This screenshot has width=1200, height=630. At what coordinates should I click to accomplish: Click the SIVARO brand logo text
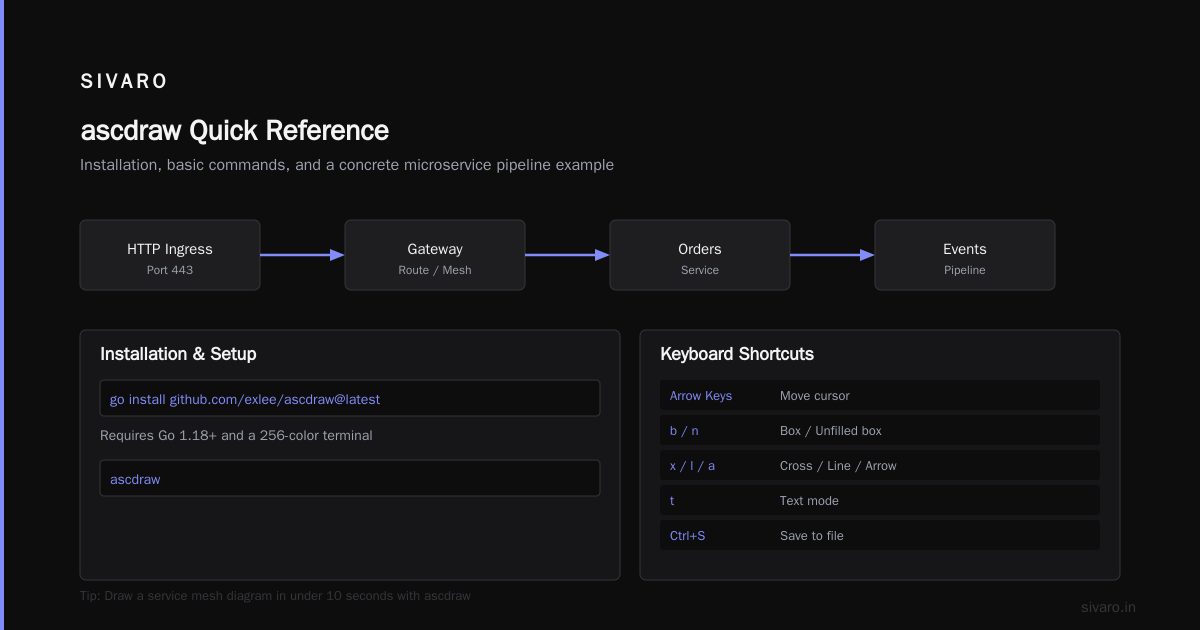tap(124, 82)
